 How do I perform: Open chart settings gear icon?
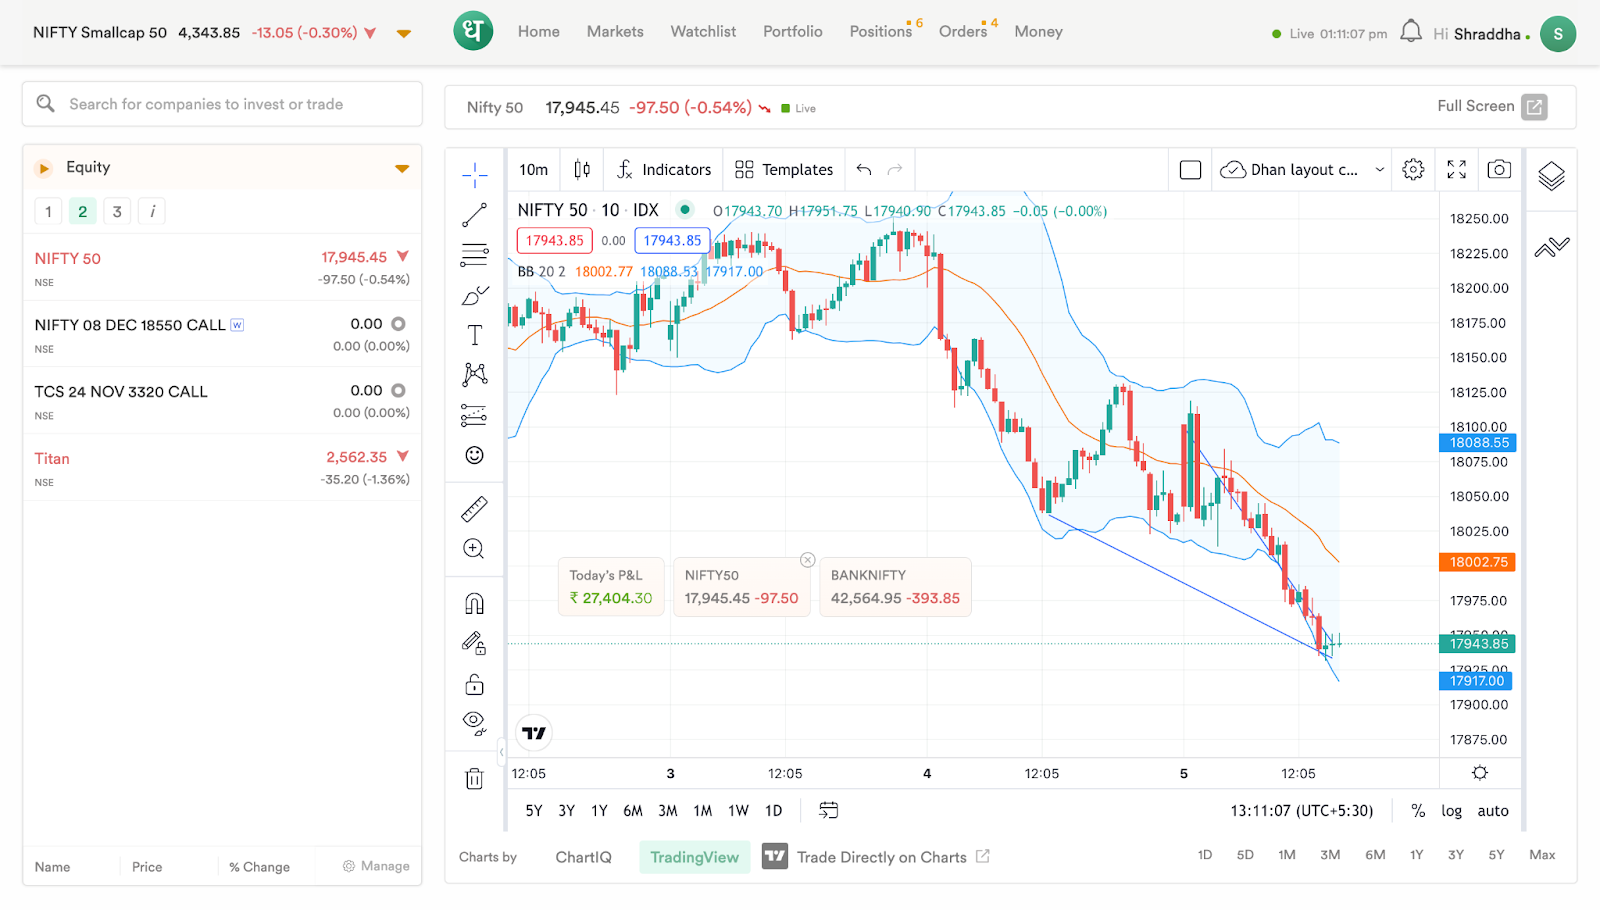coord(1413,170)
